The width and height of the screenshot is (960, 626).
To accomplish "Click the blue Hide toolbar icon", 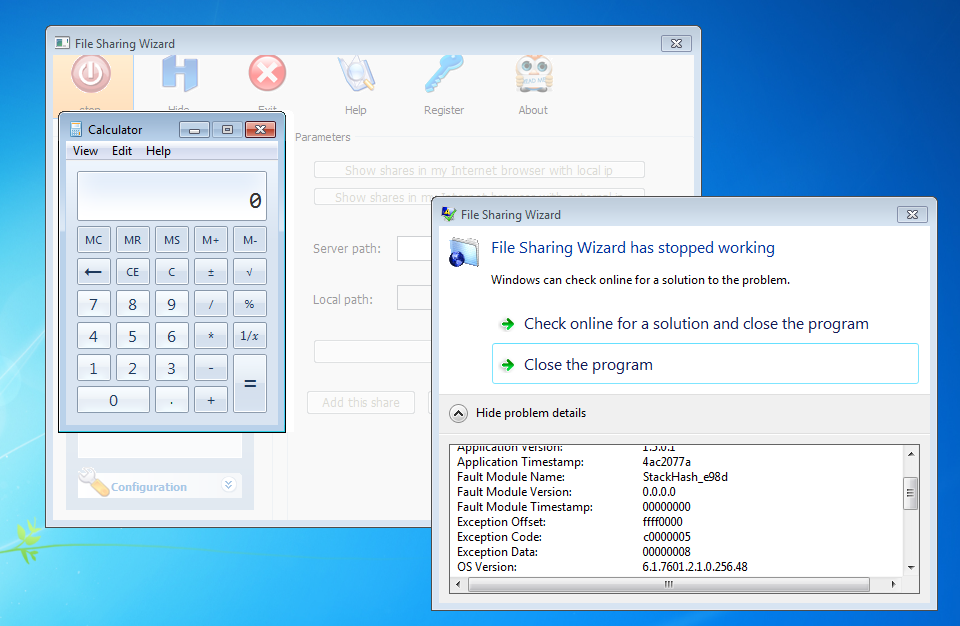I will point(179,74).
